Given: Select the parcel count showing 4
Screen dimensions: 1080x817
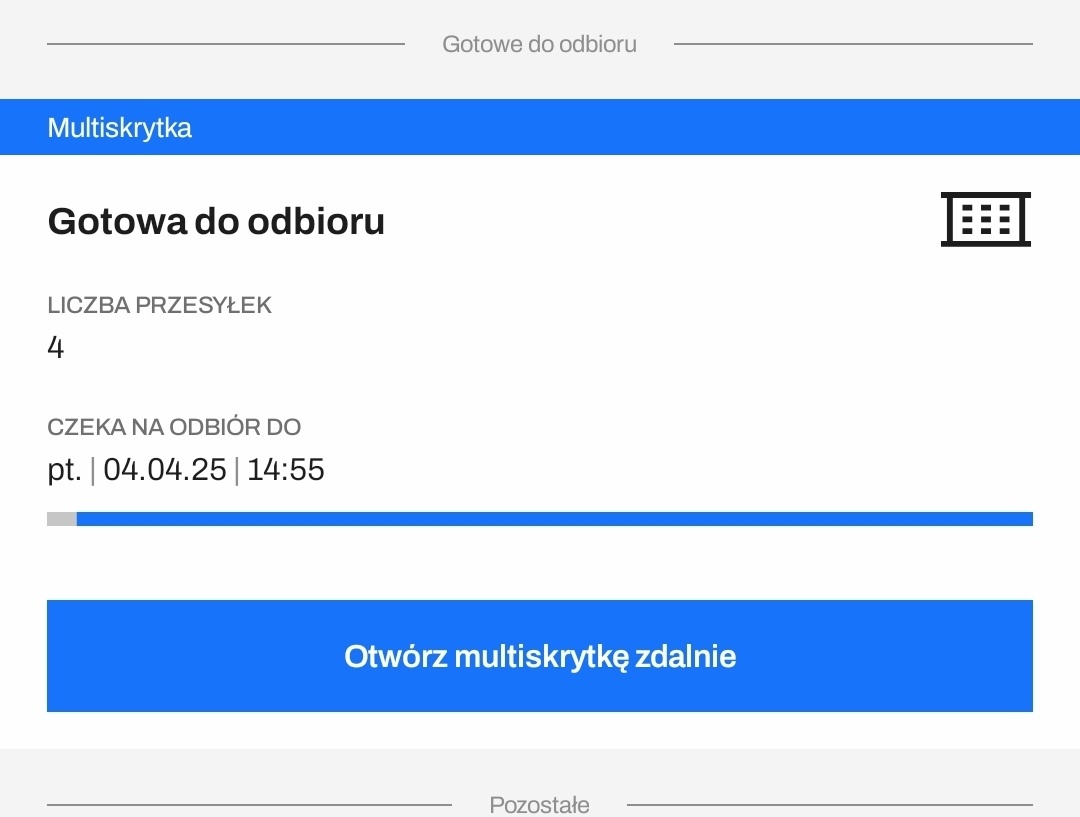Looking at the screenshot, I should coord(57,347).
